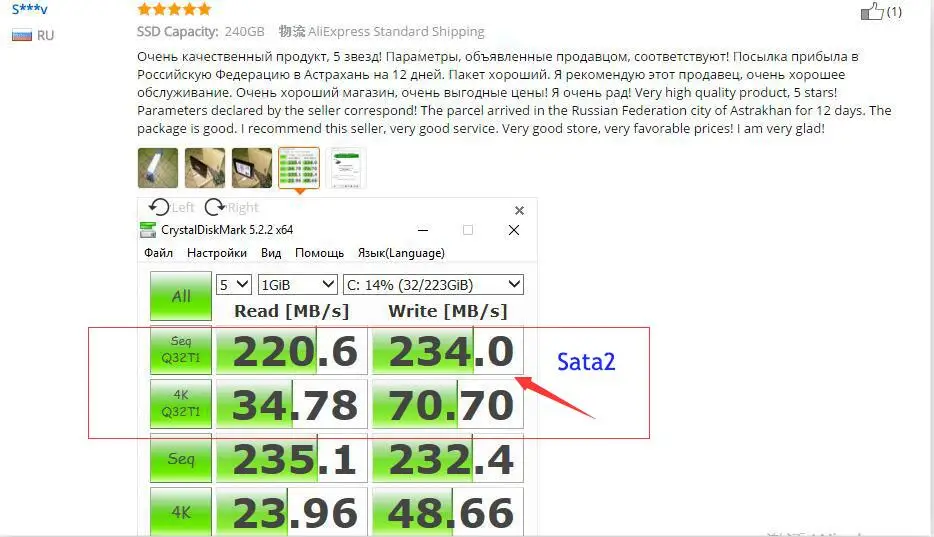Image resolution: width=934 pixels, height=537 pixels.
Task: Click 4K write value 48.66
Action: point(448,512)
